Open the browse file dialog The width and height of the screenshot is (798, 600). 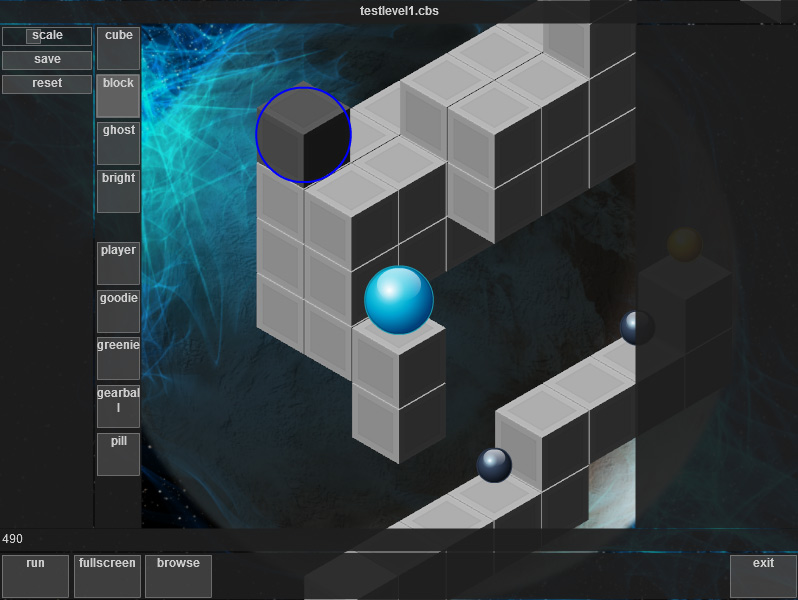click(x=178, y=575)
